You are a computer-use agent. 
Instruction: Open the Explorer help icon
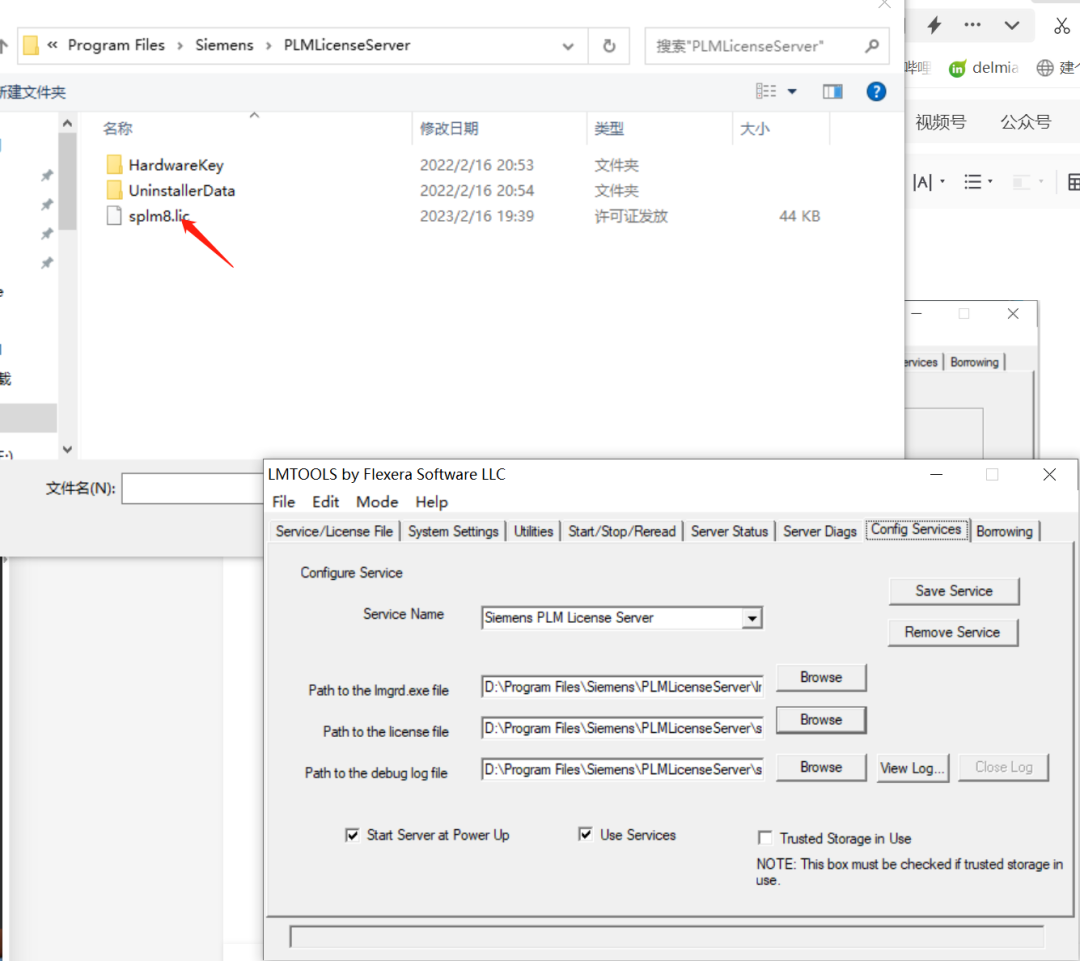tap(876, 92)
